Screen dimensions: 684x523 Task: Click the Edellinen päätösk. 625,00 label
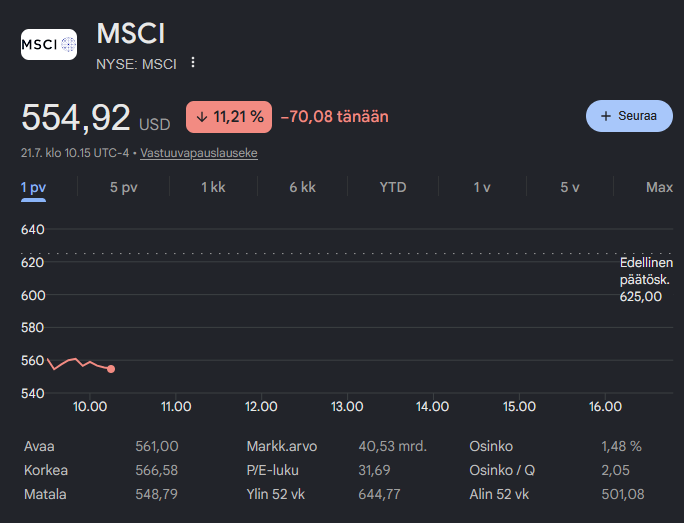[646, 280]
